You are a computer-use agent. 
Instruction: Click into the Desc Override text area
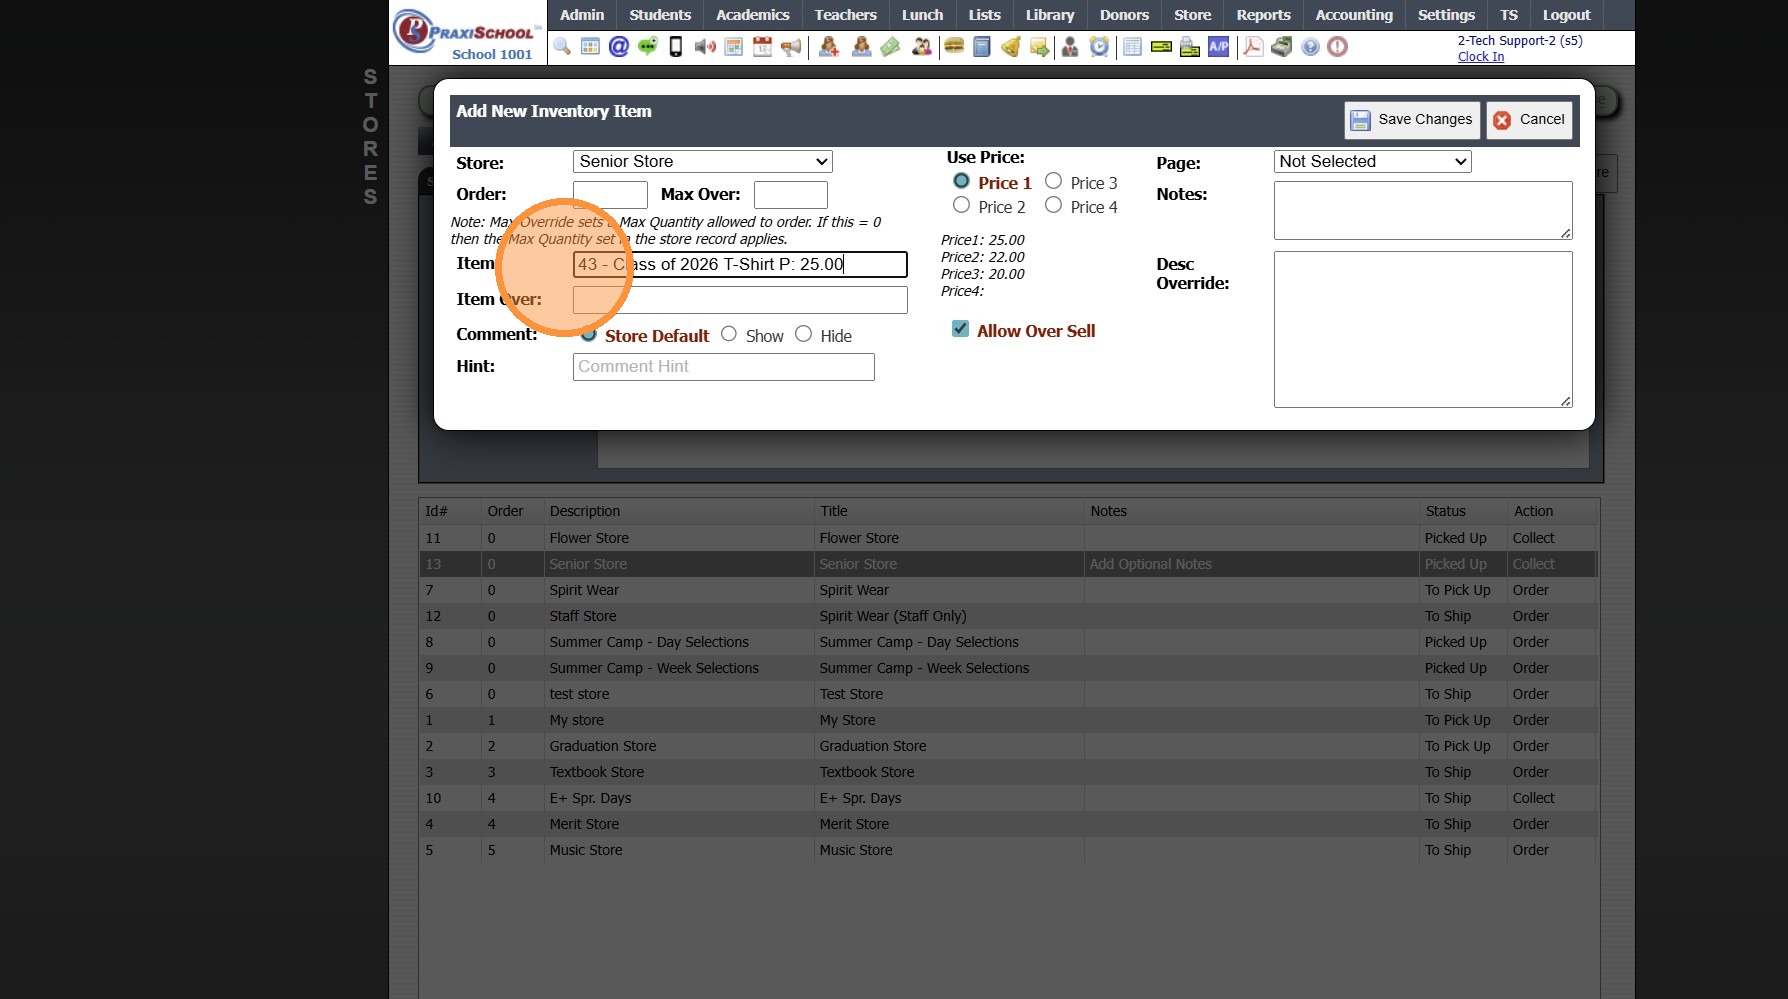click(x=1423, y=329)
